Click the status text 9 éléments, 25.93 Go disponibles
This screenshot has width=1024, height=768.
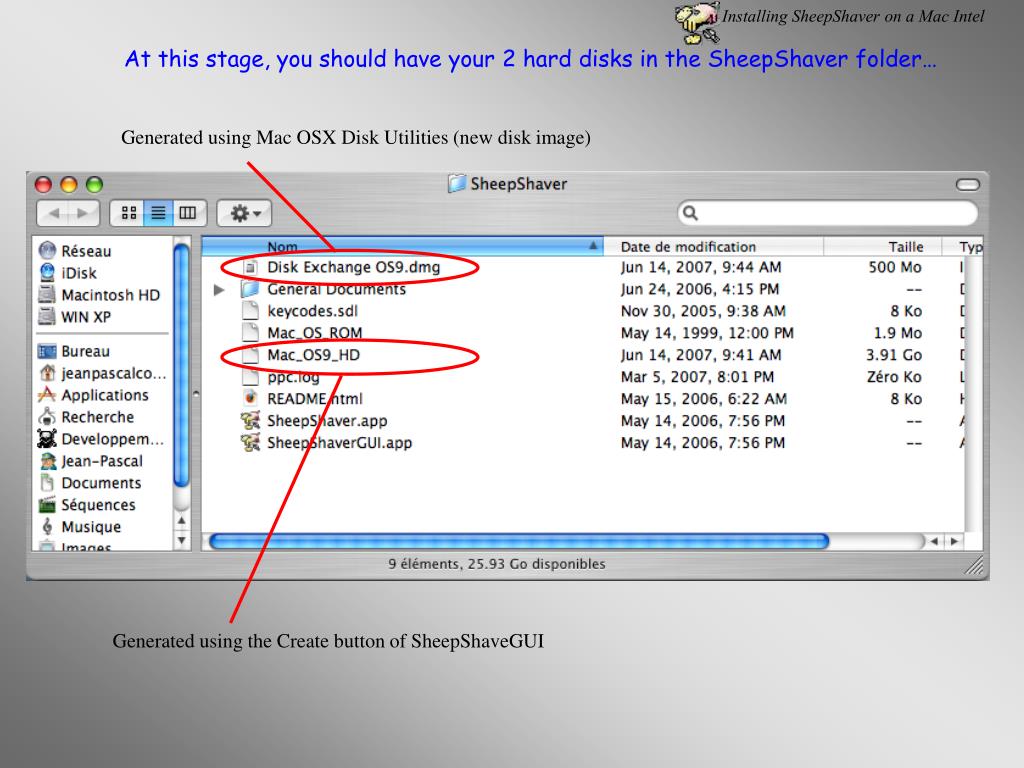497,564
